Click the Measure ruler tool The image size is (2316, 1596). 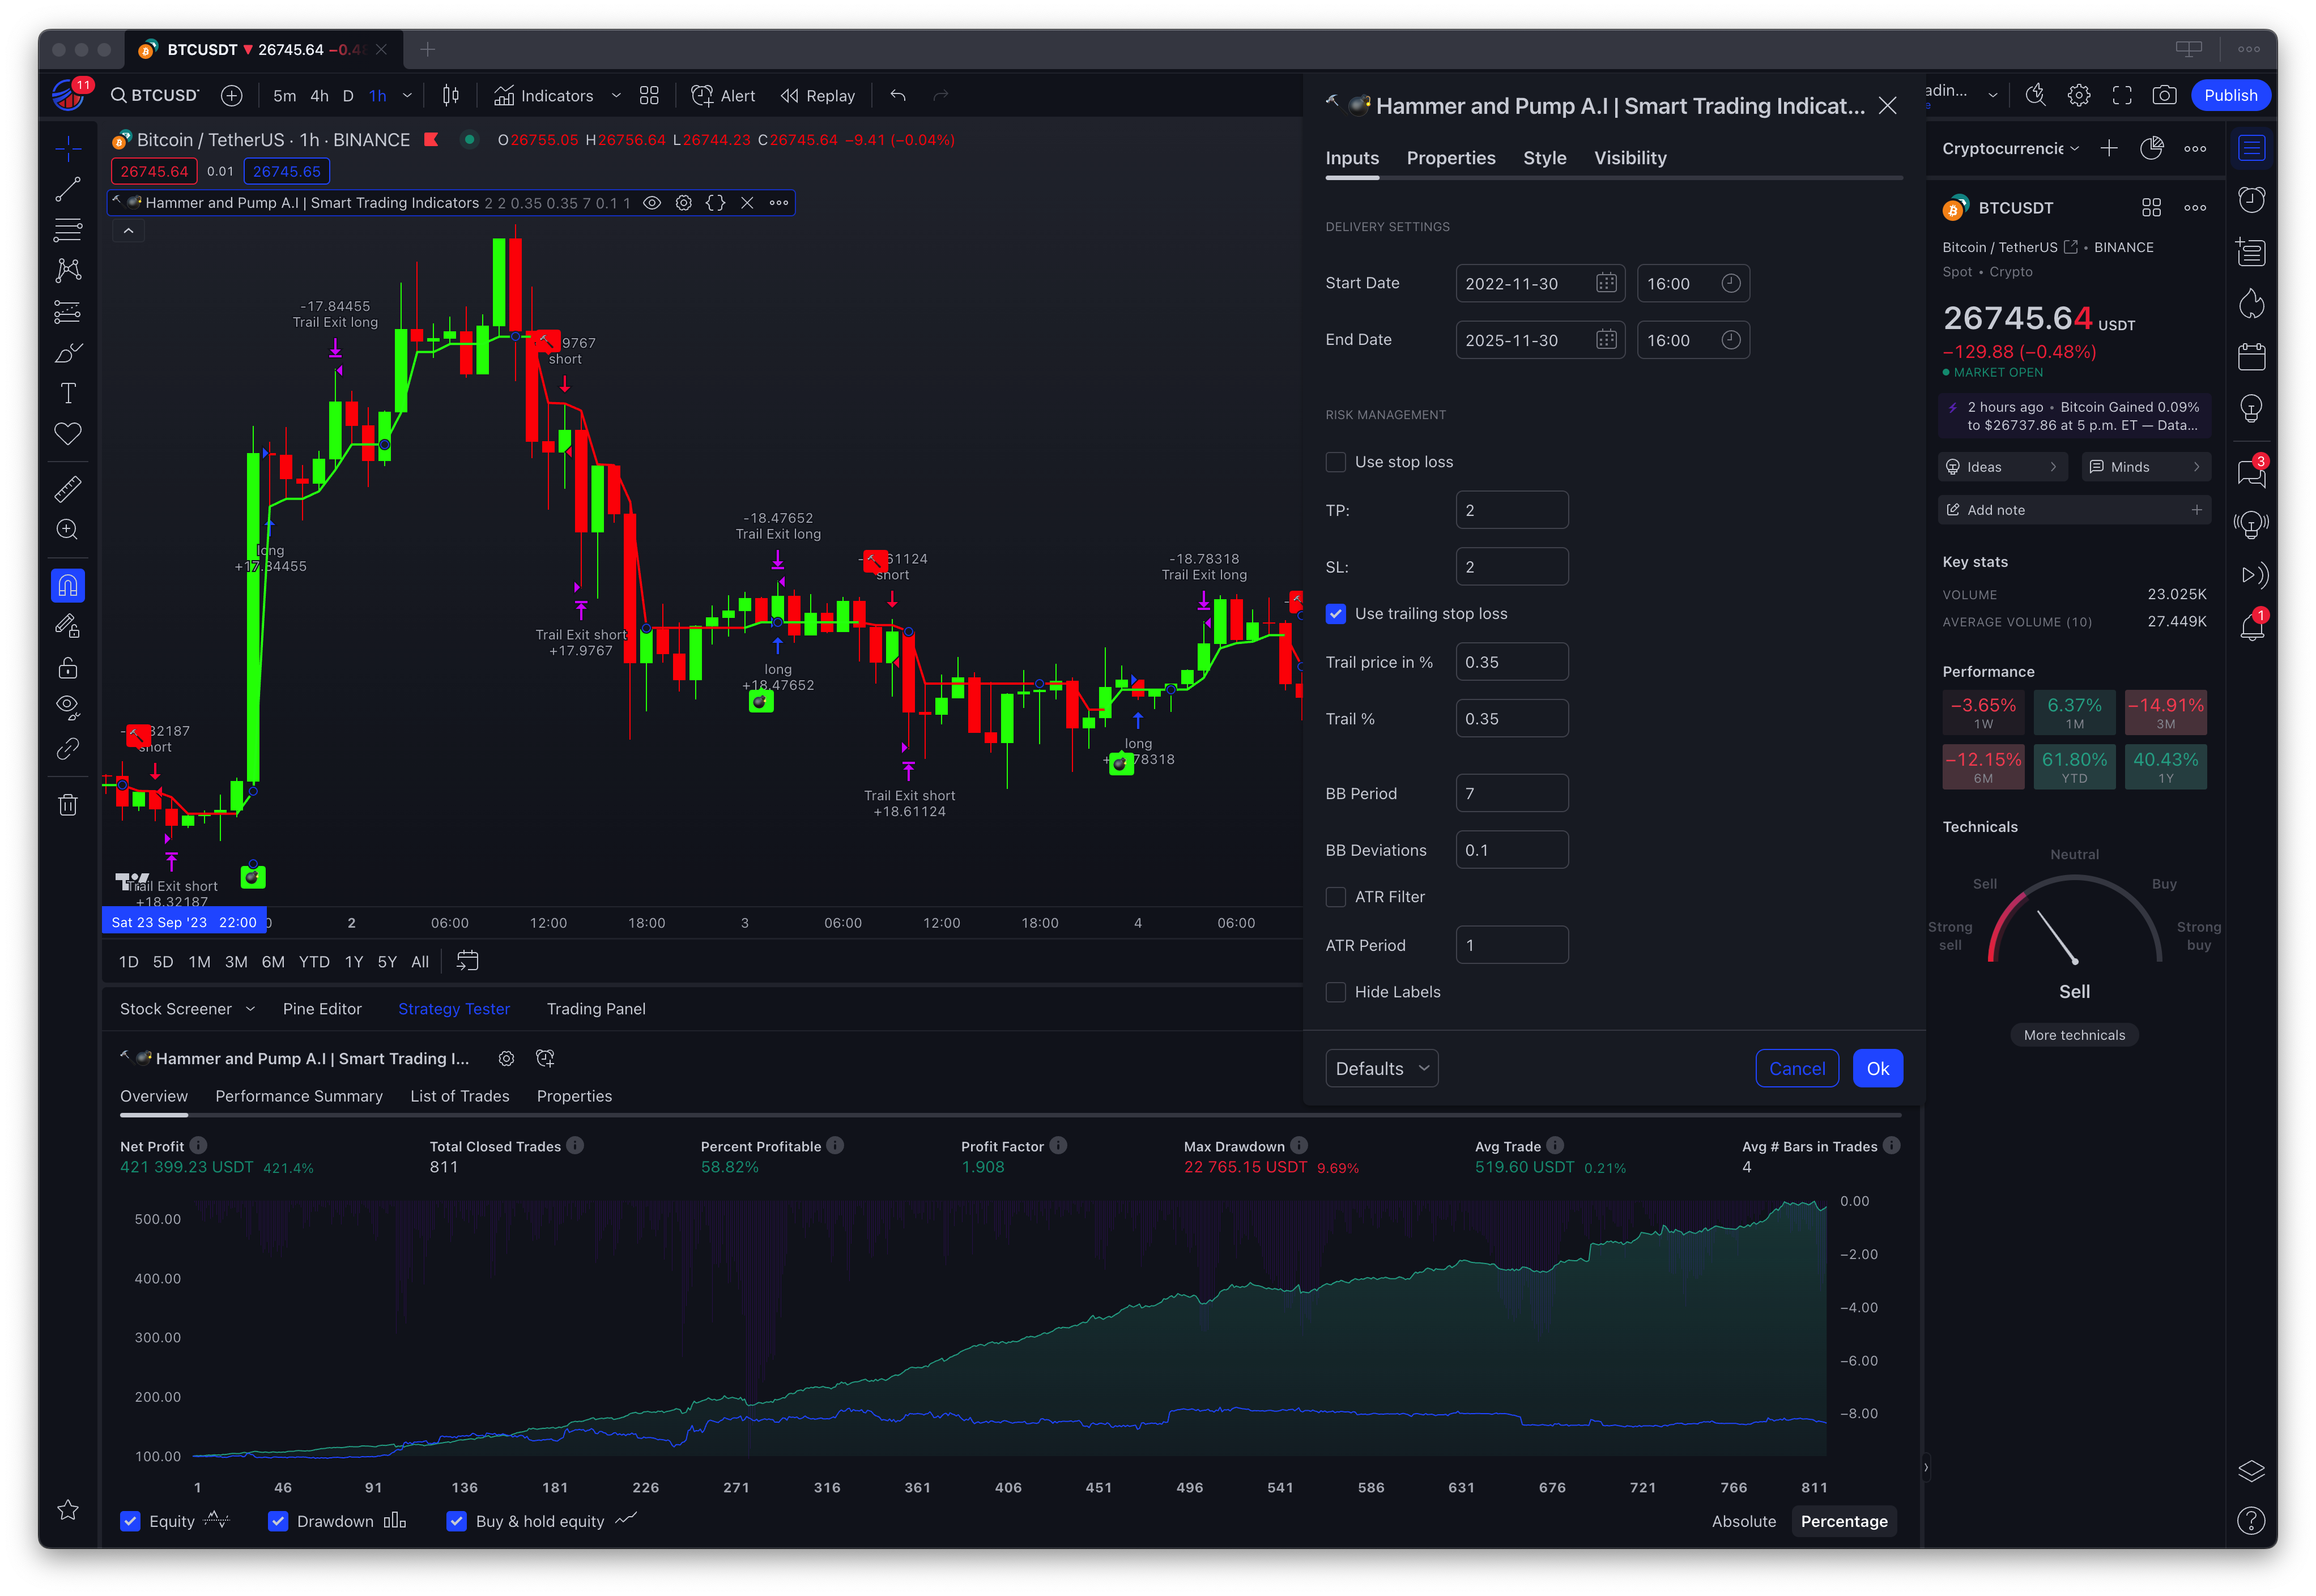point(67,489)
